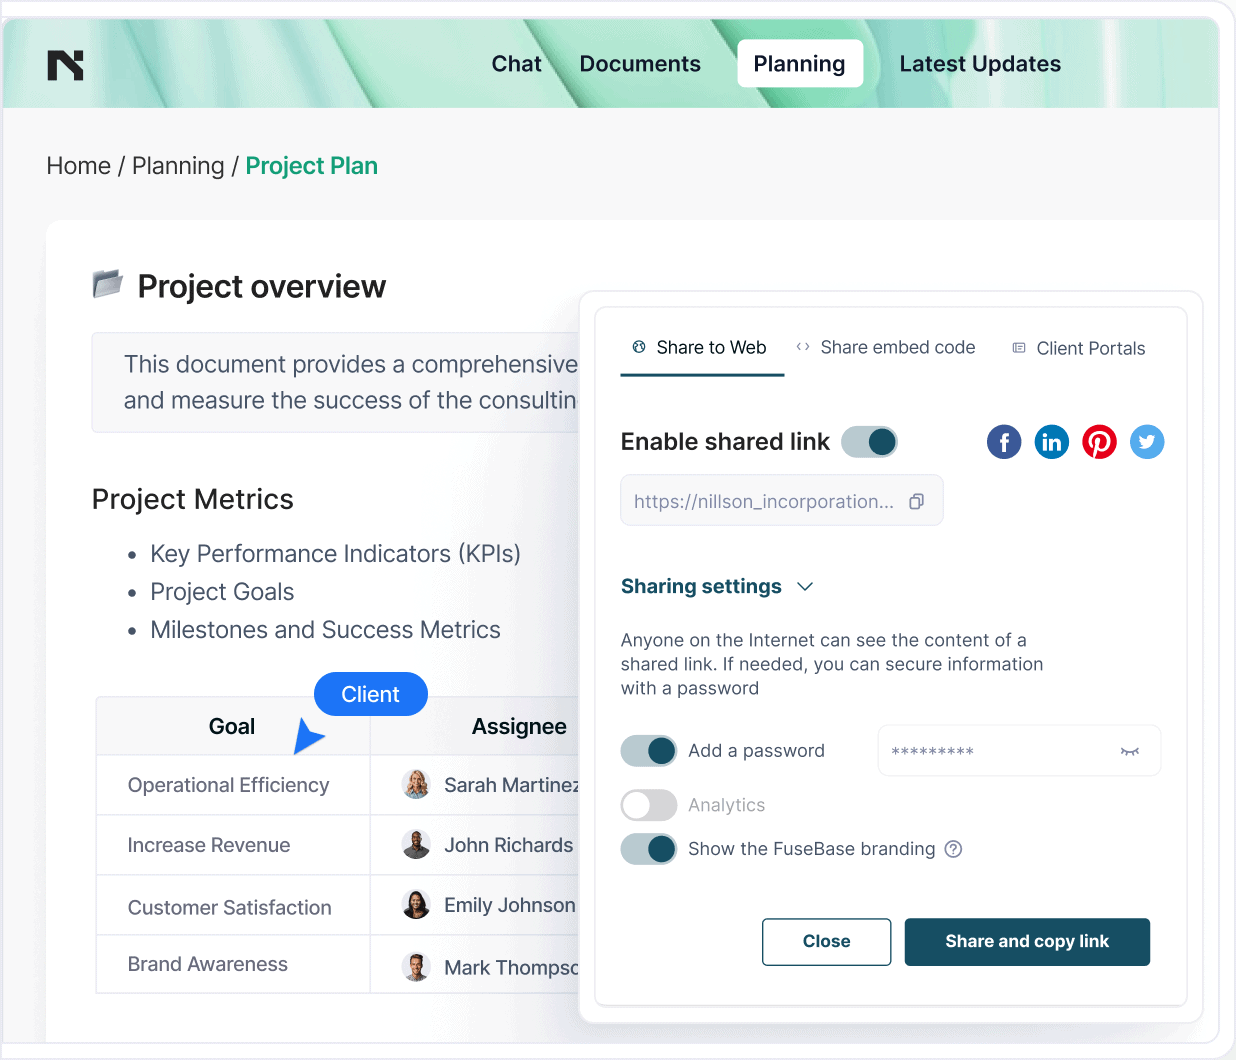Copy the shared link with copy icon
This screenshot has width=1236, height=1060.
coord(916,502)
